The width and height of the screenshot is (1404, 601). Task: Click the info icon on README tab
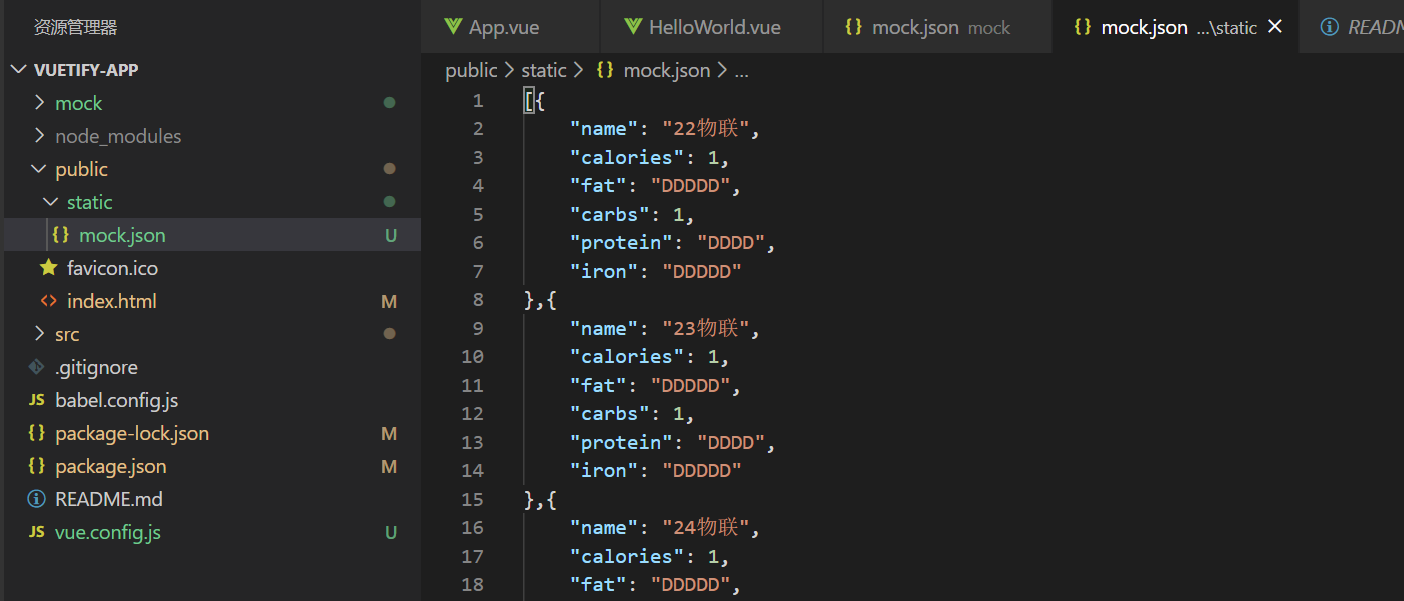pos(1329,27)
